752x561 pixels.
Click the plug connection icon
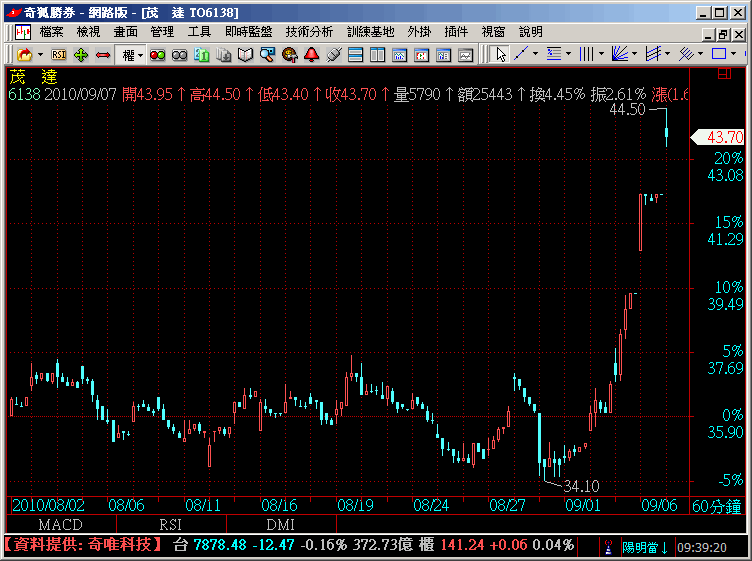pos(334,54)
